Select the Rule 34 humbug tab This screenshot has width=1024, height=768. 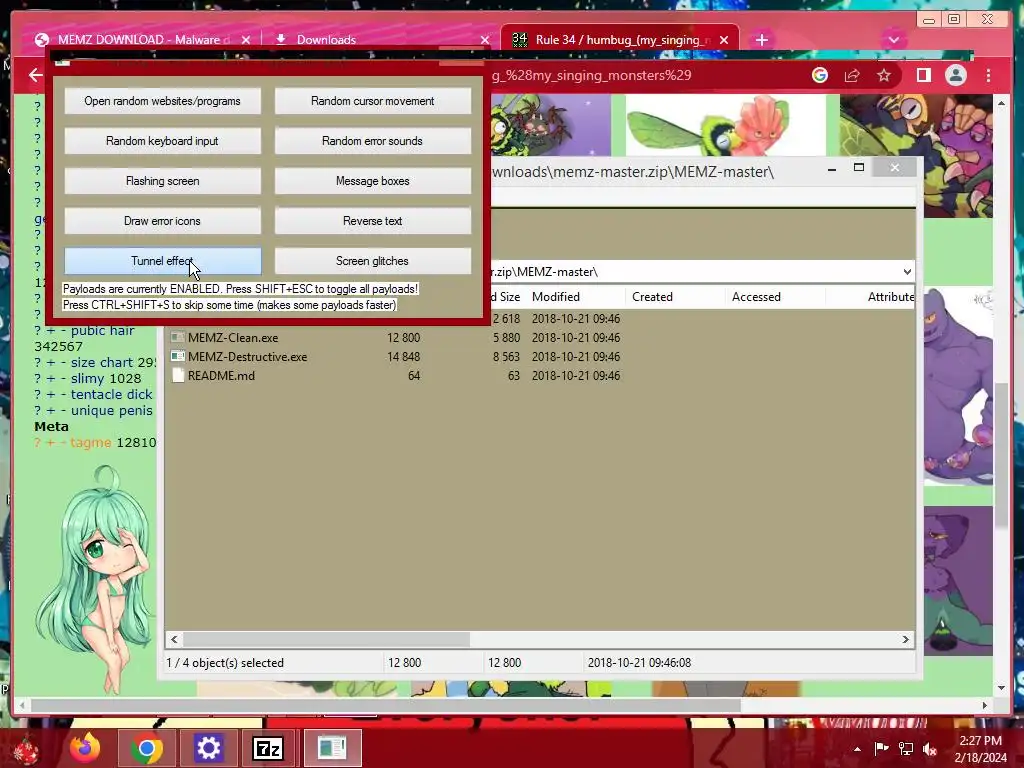click(619, 40)
